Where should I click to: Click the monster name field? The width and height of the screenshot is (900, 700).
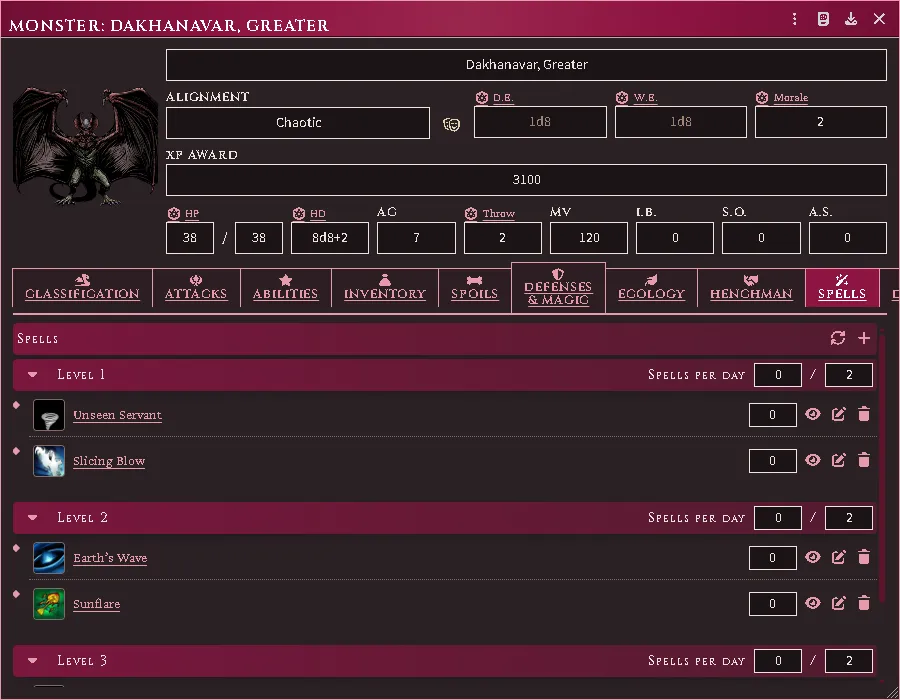(x=526, y=65)
